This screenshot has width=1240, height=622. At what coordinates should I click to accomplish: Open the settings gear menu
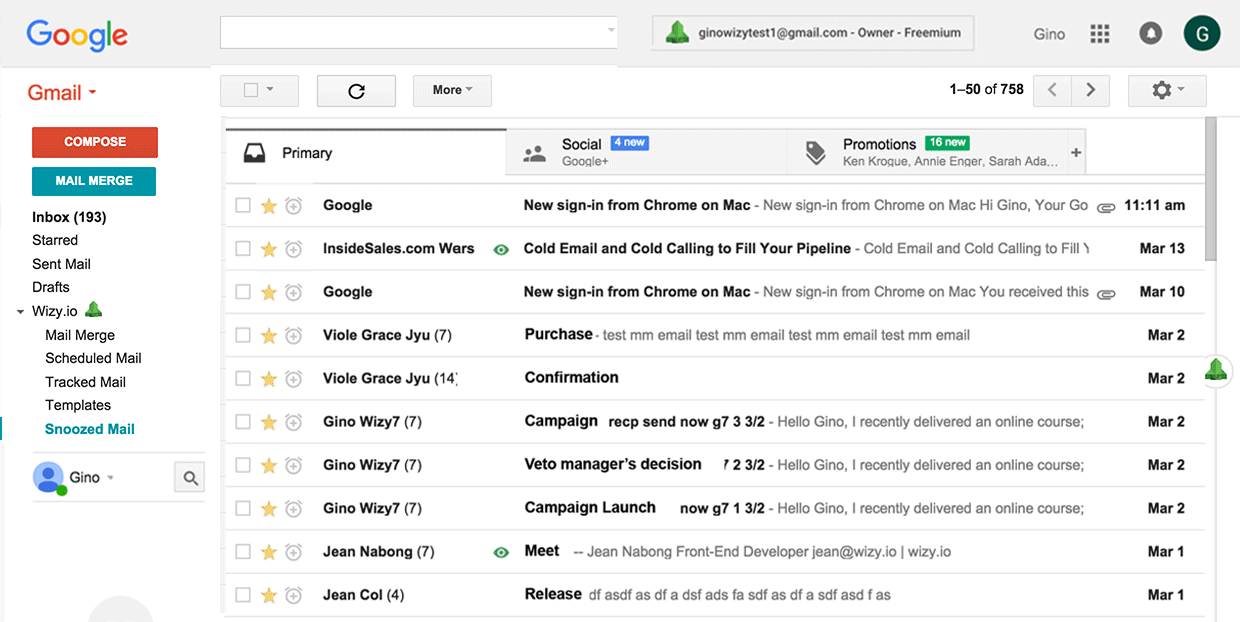click(1167, 90)
